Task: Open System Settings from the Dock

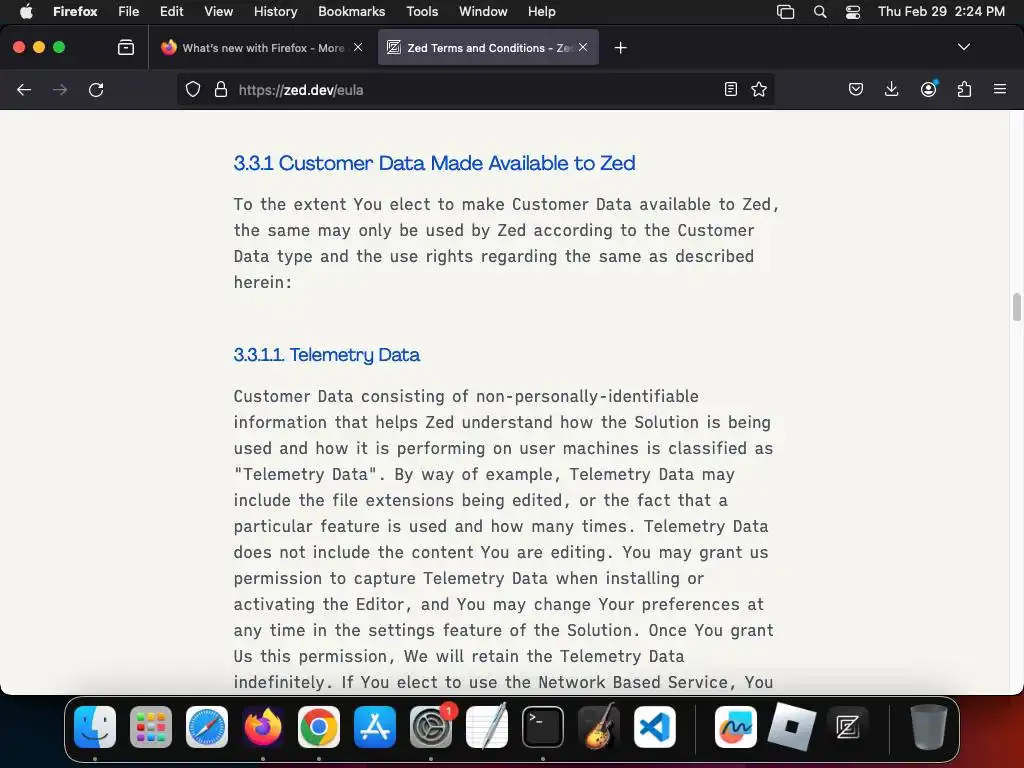Action: coord(431,727)
